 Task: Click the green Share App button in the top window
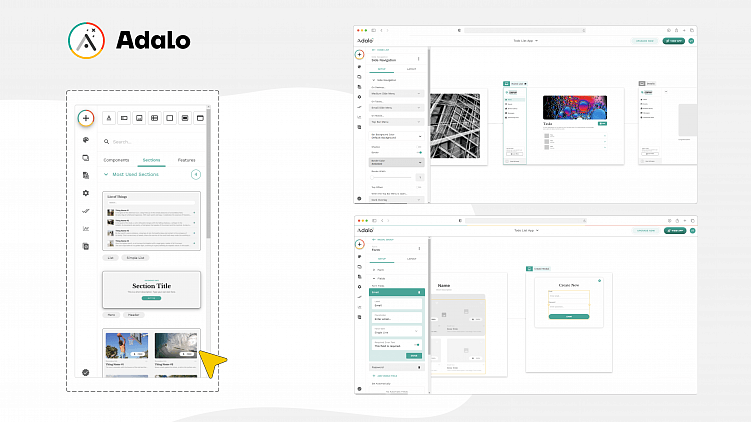pos(673,41)
